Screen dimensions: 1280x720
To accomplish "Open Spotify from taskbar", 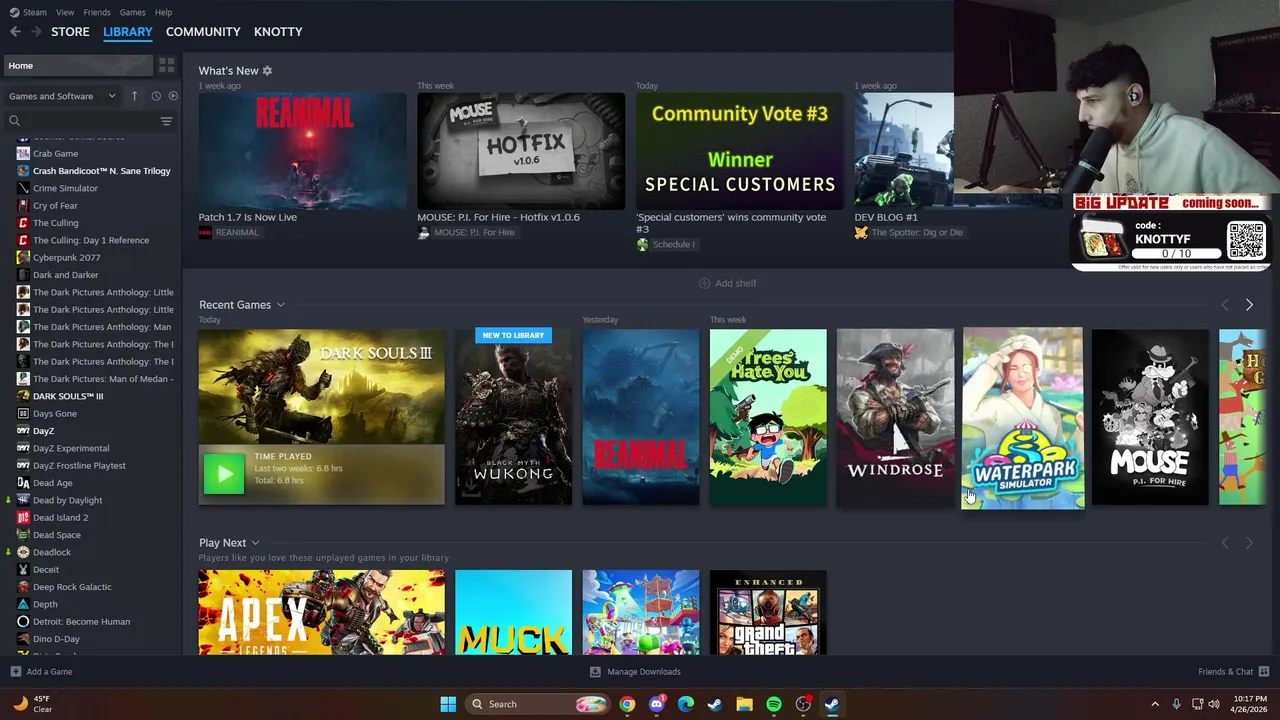I will tap(774, 704).
